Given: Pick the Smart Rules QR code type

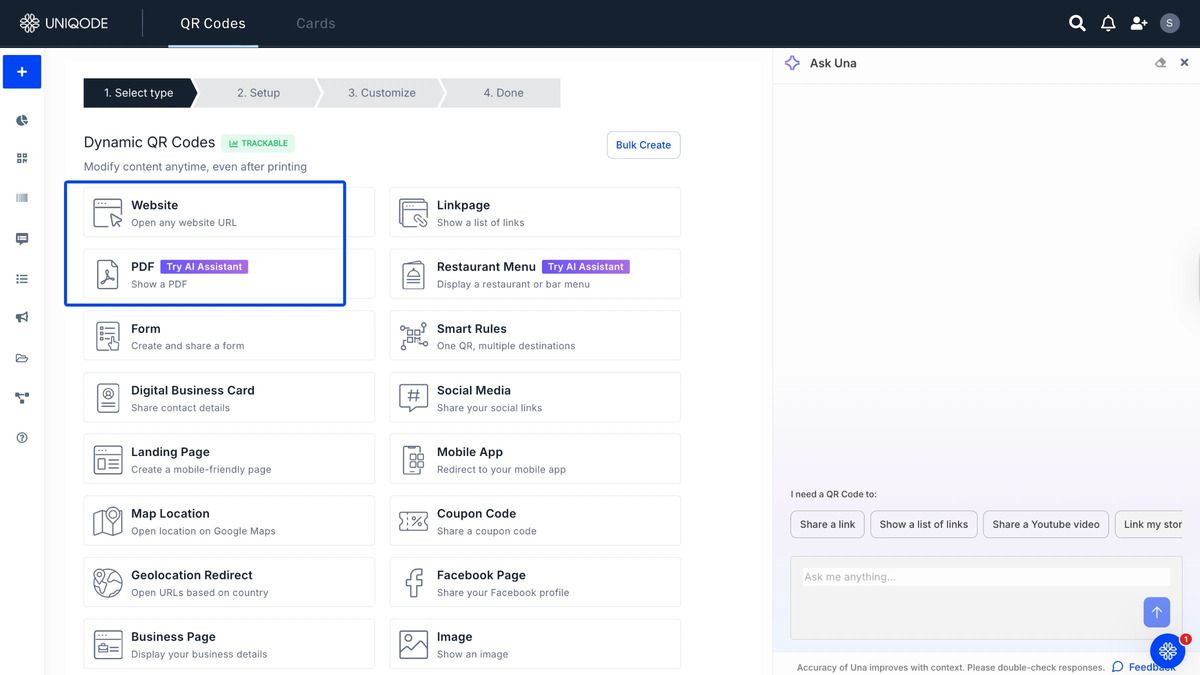Looking at the screenshot, I should [x=535, y=336].
